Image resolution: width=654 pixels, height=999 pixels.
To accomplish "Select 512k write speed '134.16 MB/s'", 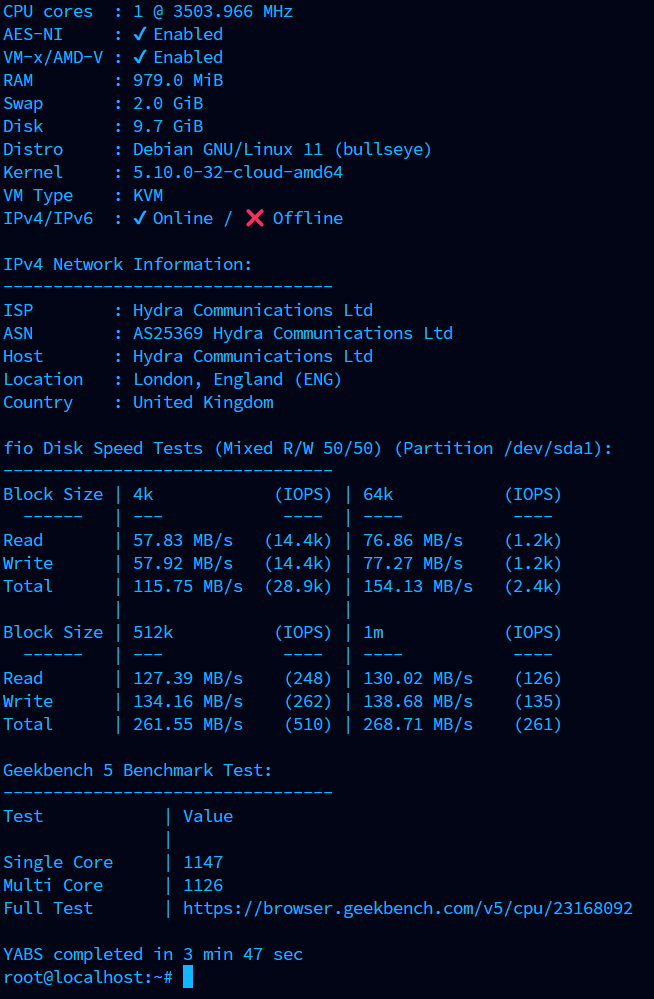I will pos(188,701).
